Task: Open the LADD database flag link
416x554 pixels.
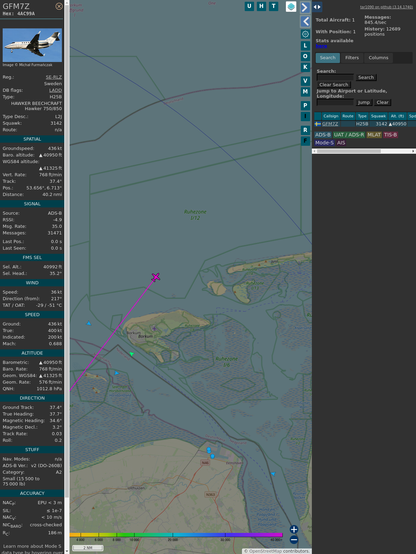Action: tap(55, 90)
